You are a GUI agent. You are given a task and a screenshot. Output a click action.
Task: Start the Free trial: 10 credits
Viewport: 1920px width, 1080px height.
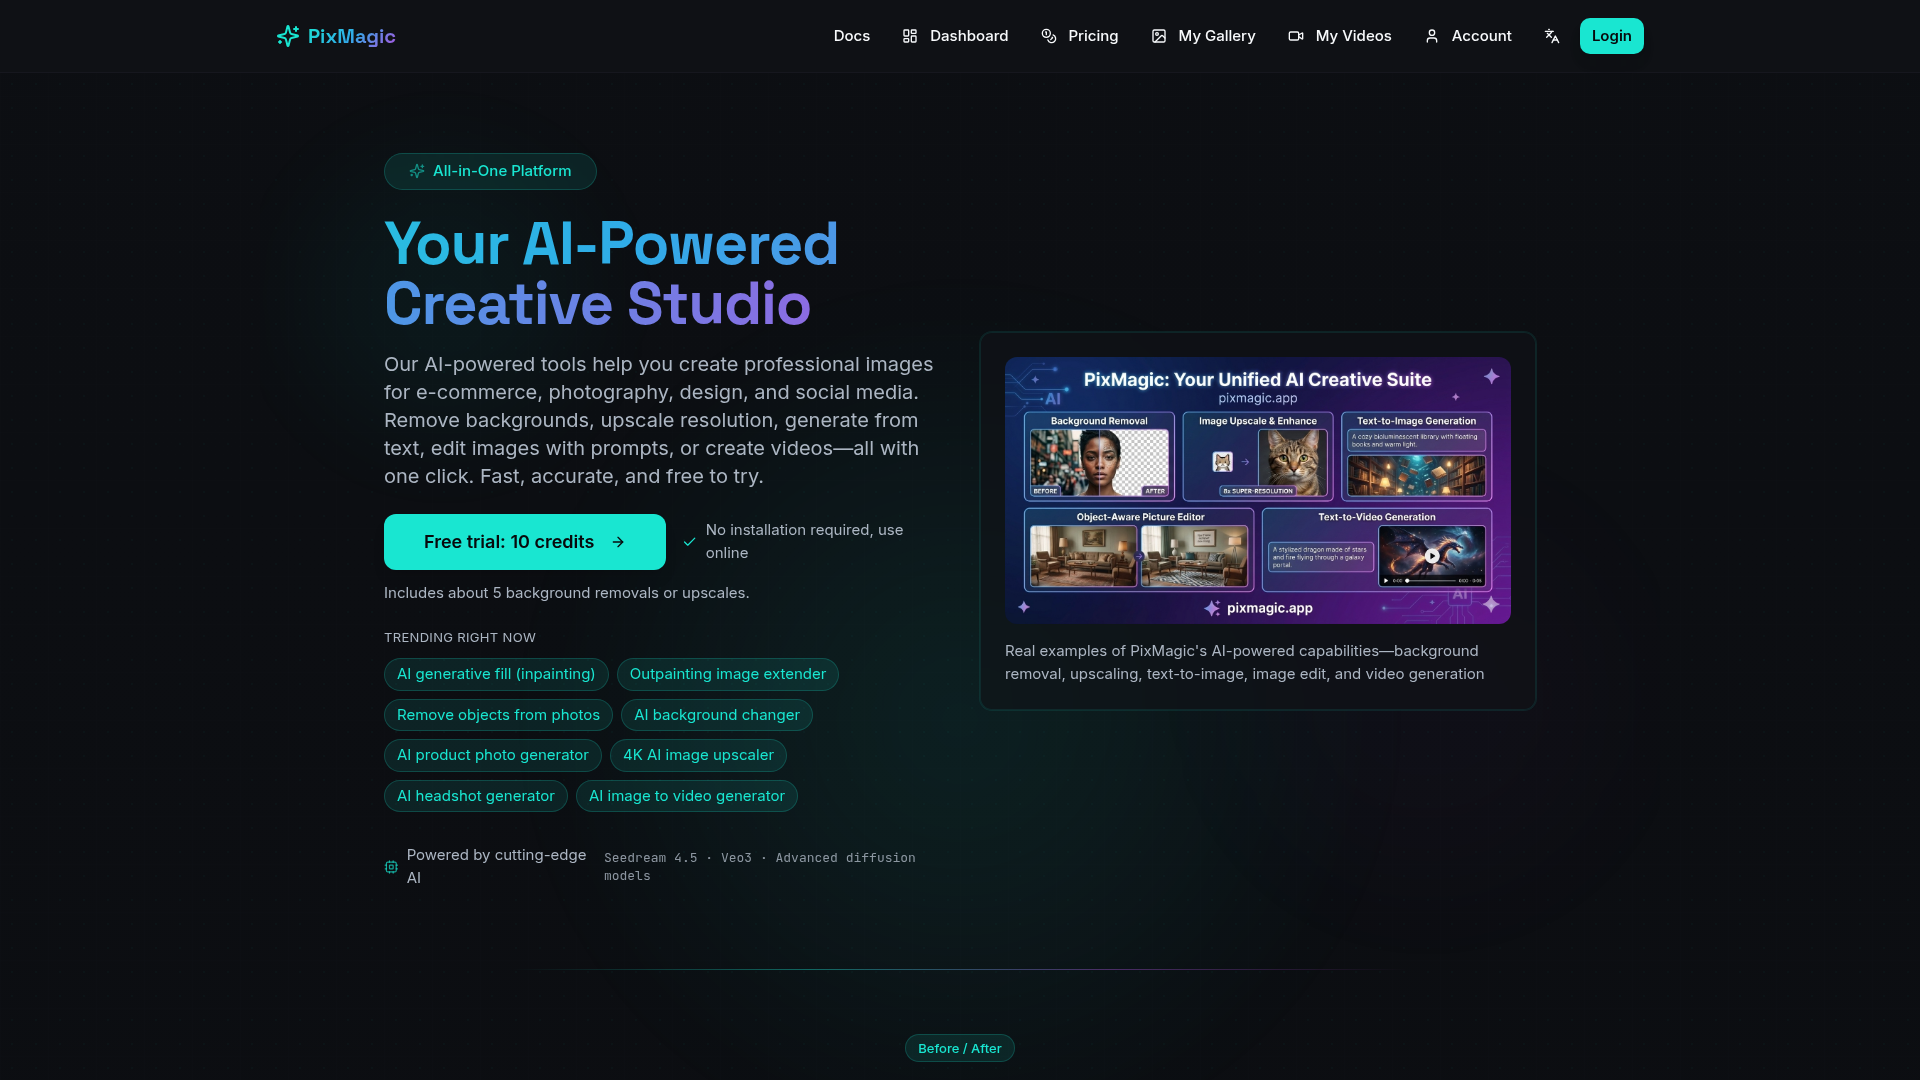tap(509, 542)
